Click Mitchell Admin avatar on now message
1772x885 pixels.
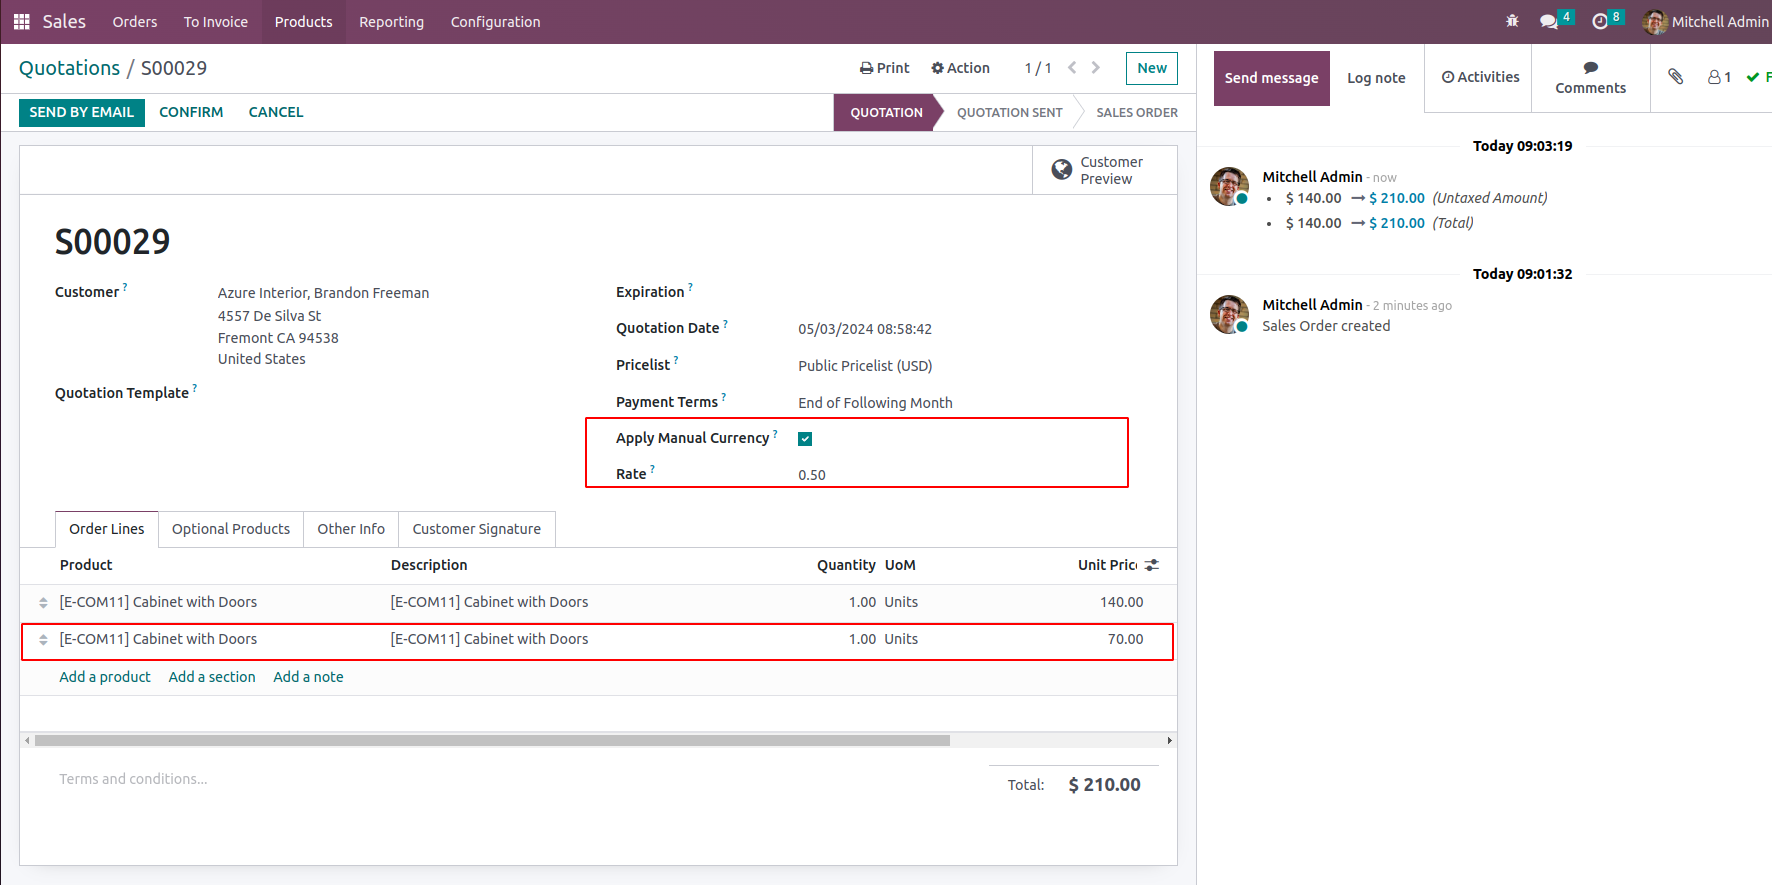pos(1229,186)
